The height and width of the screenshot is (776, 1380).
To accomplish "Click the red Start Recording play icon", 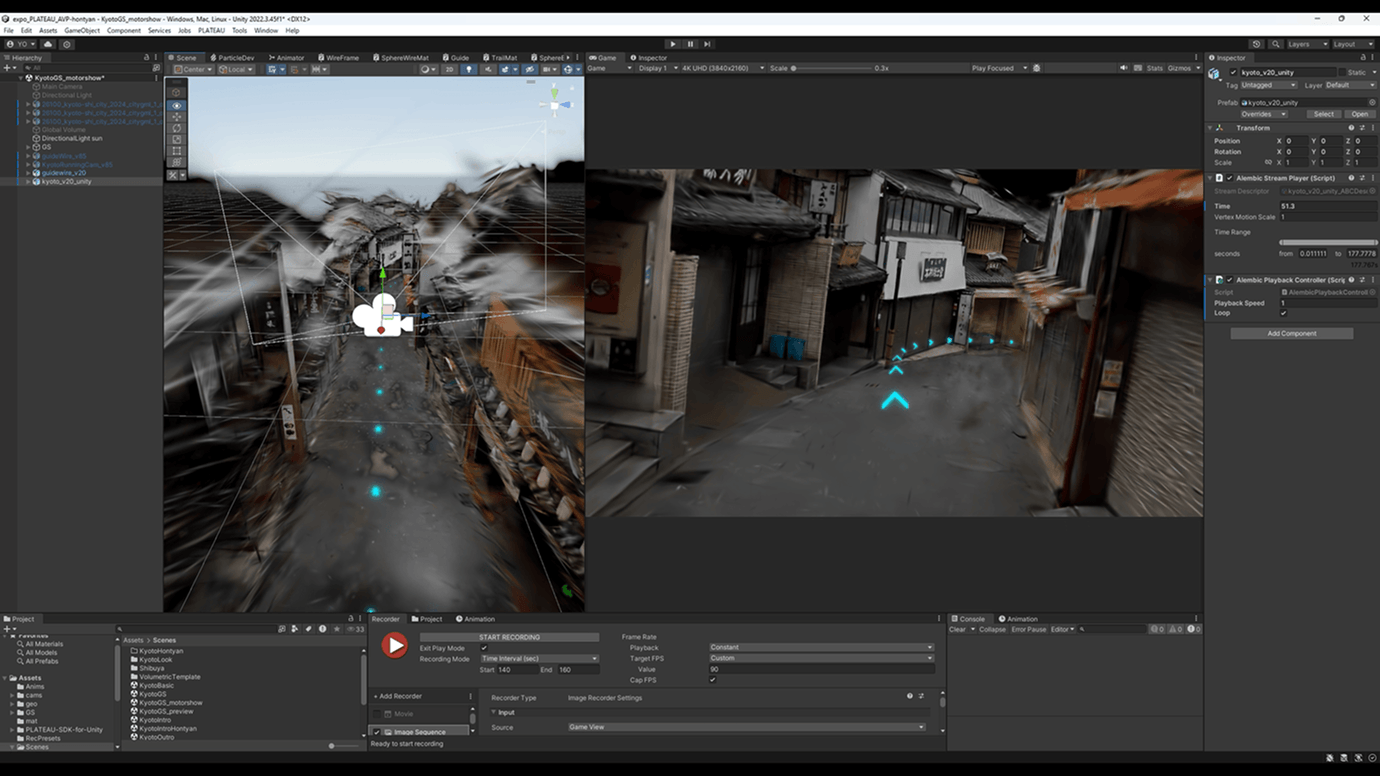I will click(x=395, y=646).
